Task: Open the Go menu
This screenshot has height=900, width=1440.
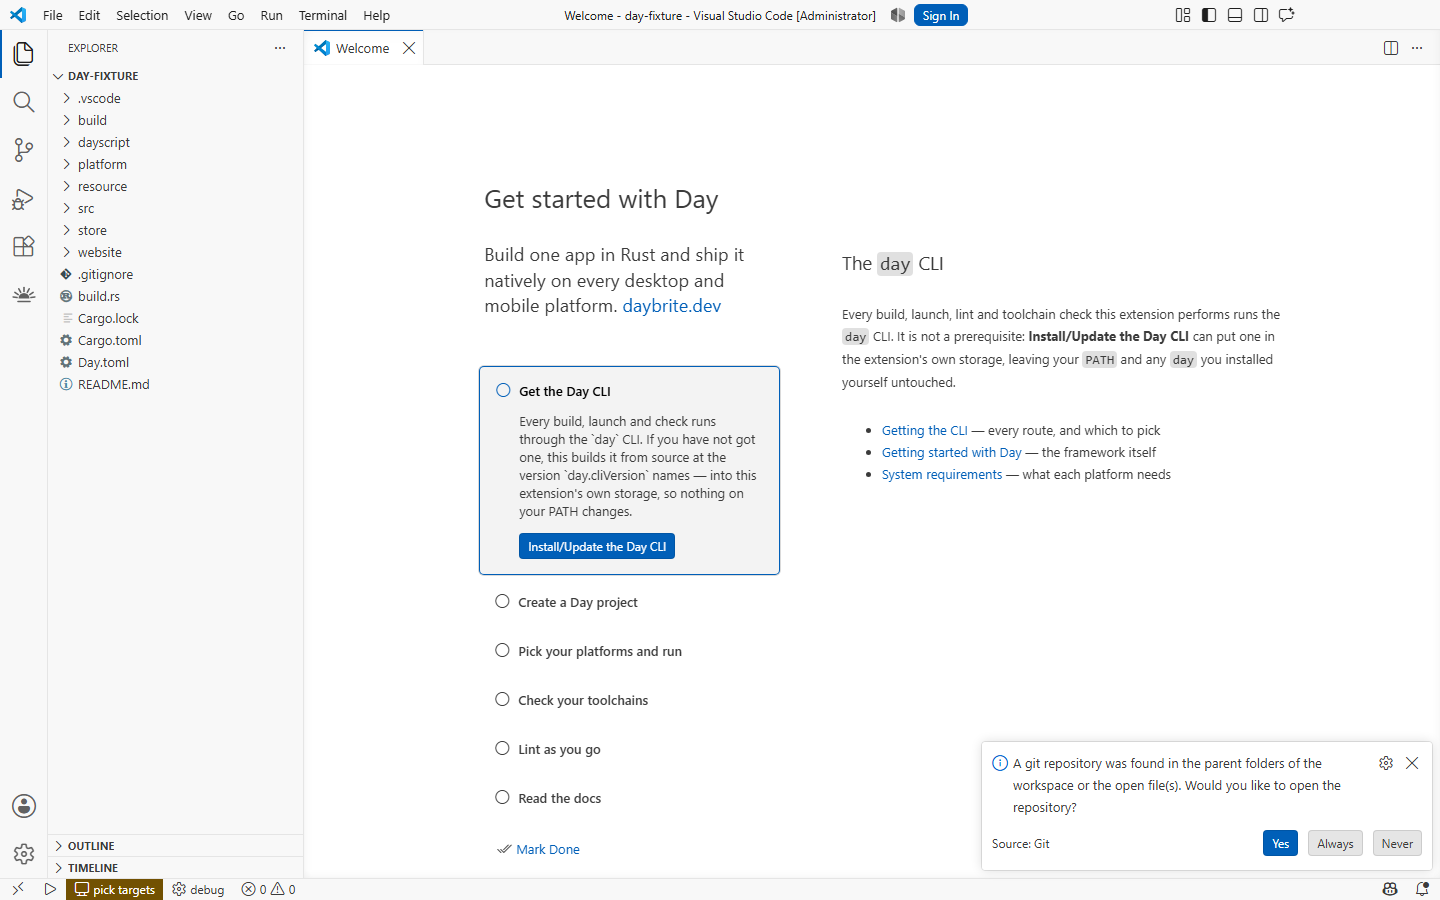Action: click(236, 15)
